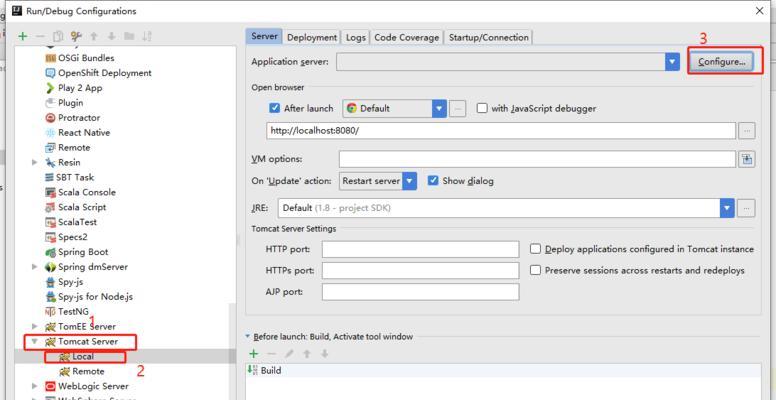Add a before launch task with plus icon
Screen dimensions: 776x400
coord(253,354)
